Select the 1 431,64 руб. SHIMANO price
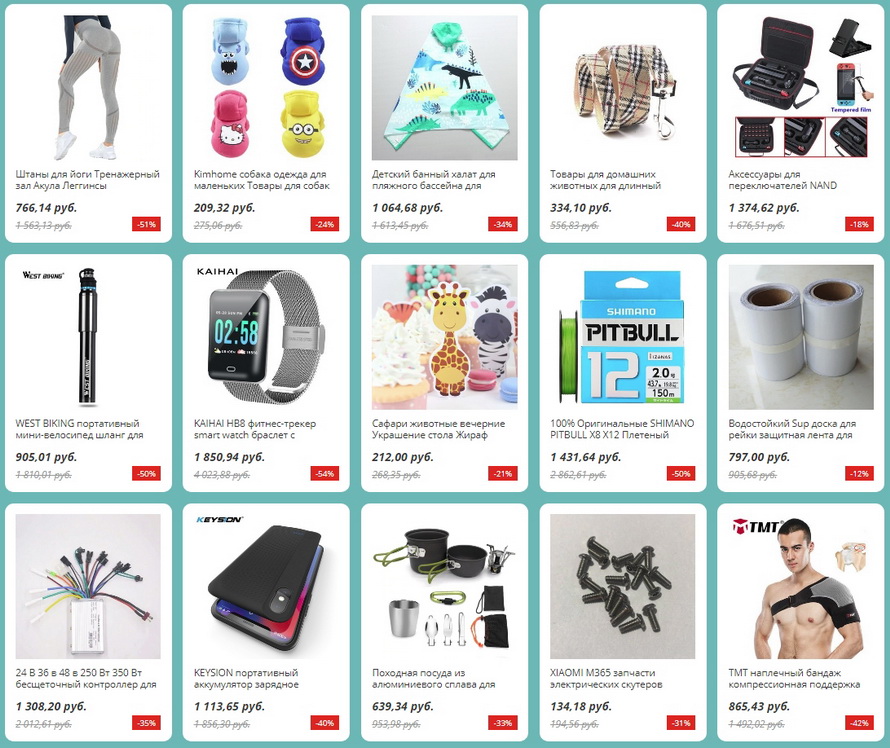890x748 pixels. pos(586,457)
